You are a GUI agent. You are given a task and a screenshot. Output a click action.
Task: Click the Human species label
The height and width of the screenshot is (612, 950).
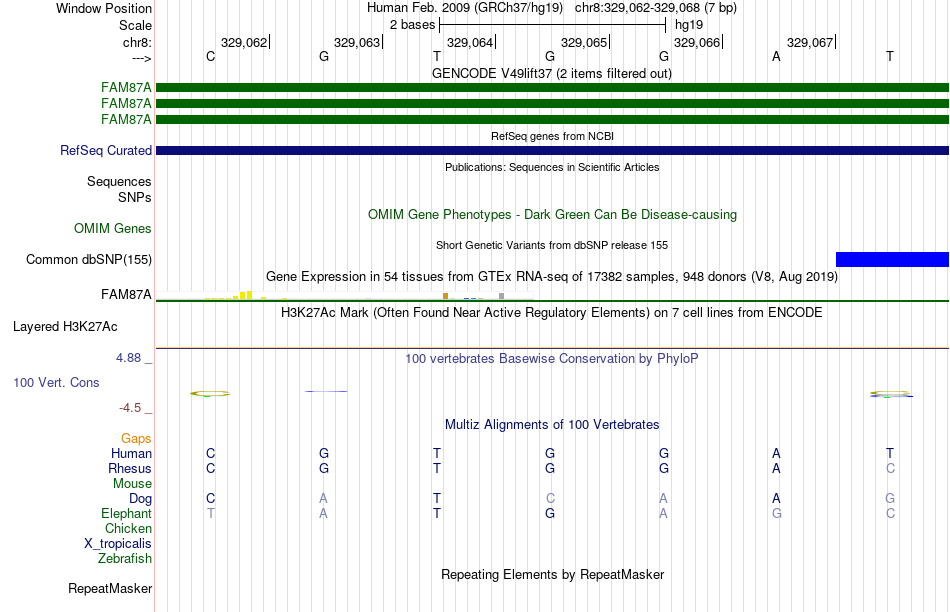click(131, 453)
